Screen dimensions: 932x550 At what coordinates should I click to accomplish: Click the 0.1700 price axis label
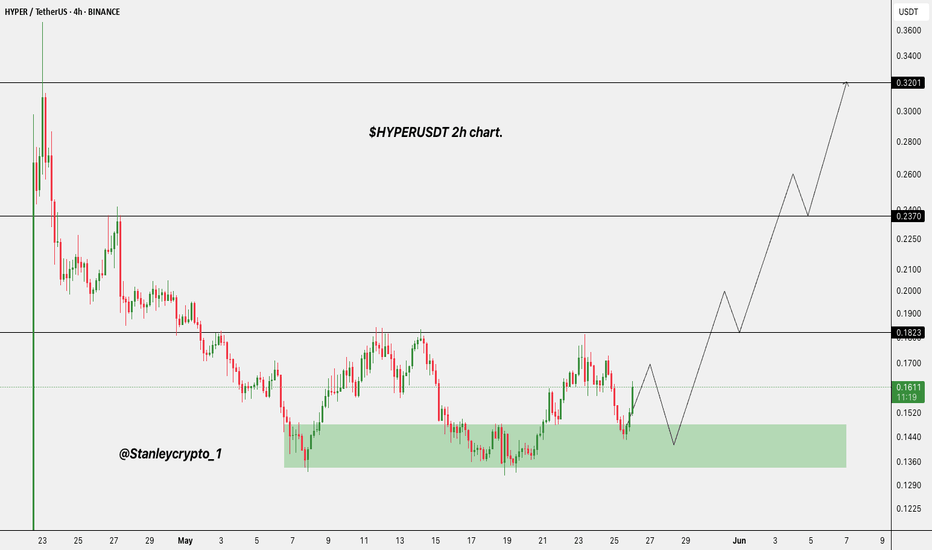click(908, 363)
